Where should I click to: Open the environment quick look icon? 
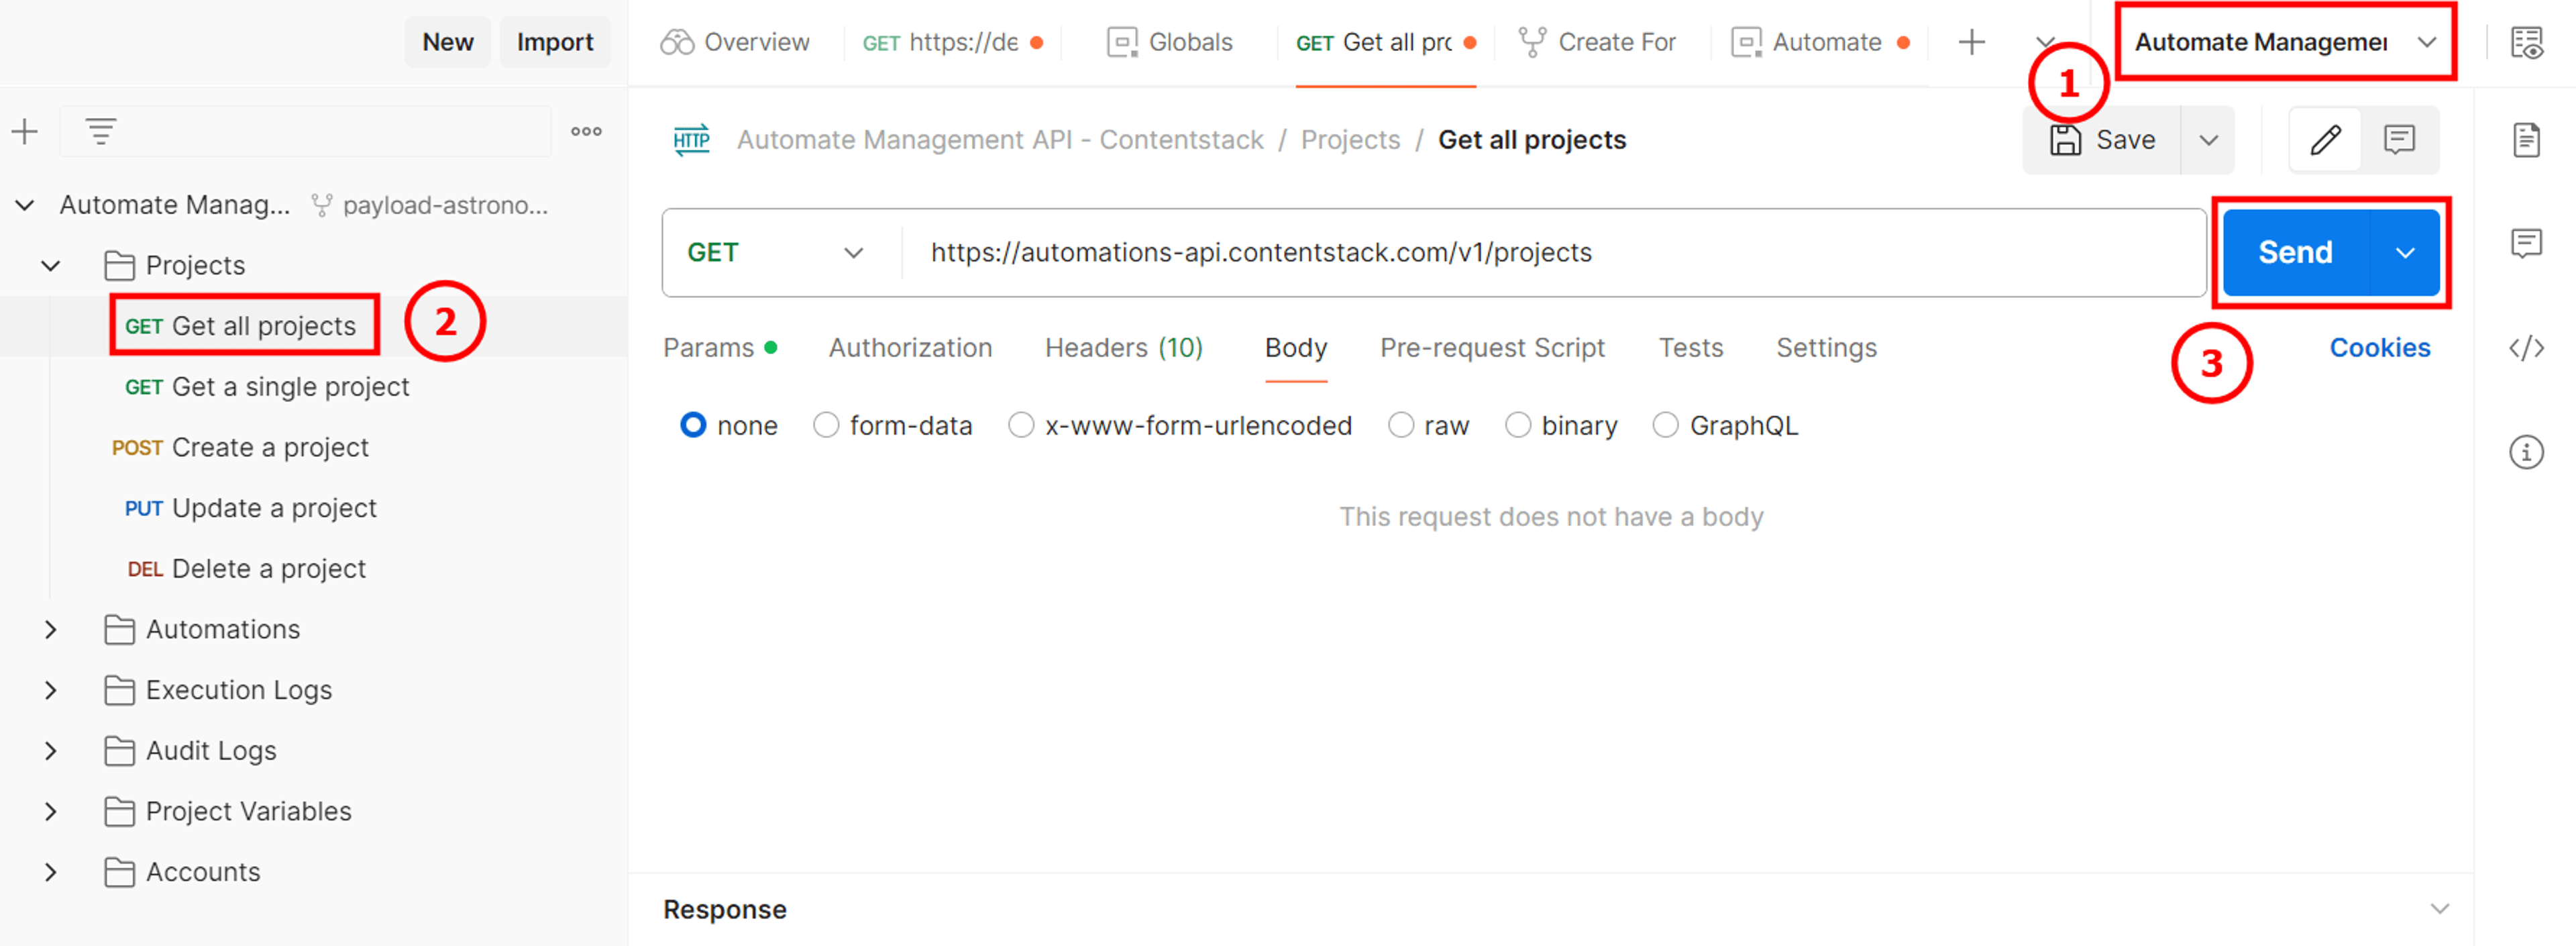[2527, 42]
